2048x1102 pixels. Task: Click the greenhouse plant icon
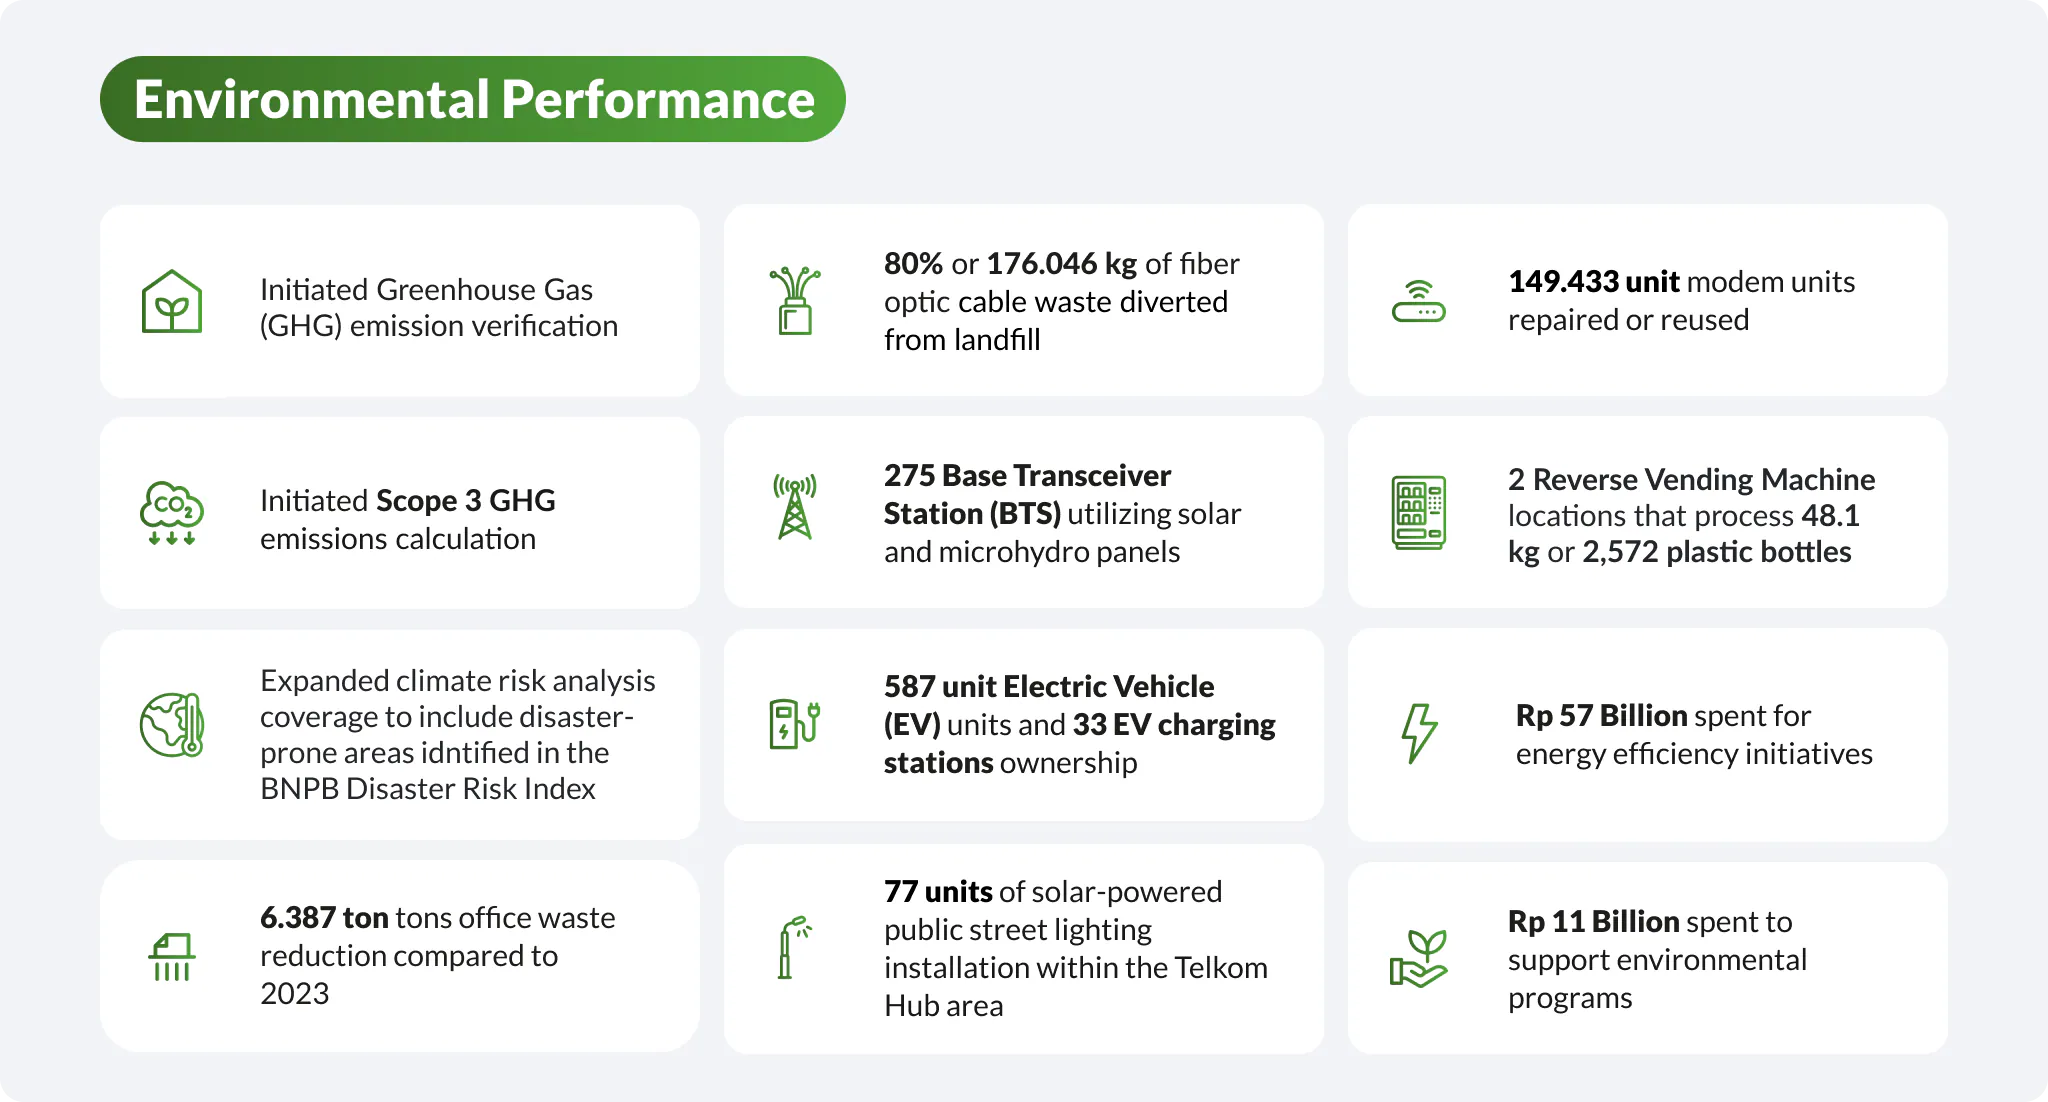point(172,301)
